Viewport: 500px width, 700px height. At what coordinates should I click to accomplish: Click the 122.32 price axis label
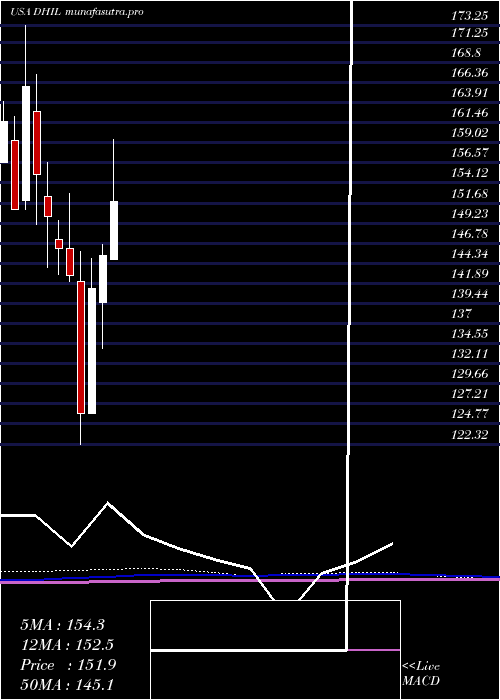(x=470, y=434)
